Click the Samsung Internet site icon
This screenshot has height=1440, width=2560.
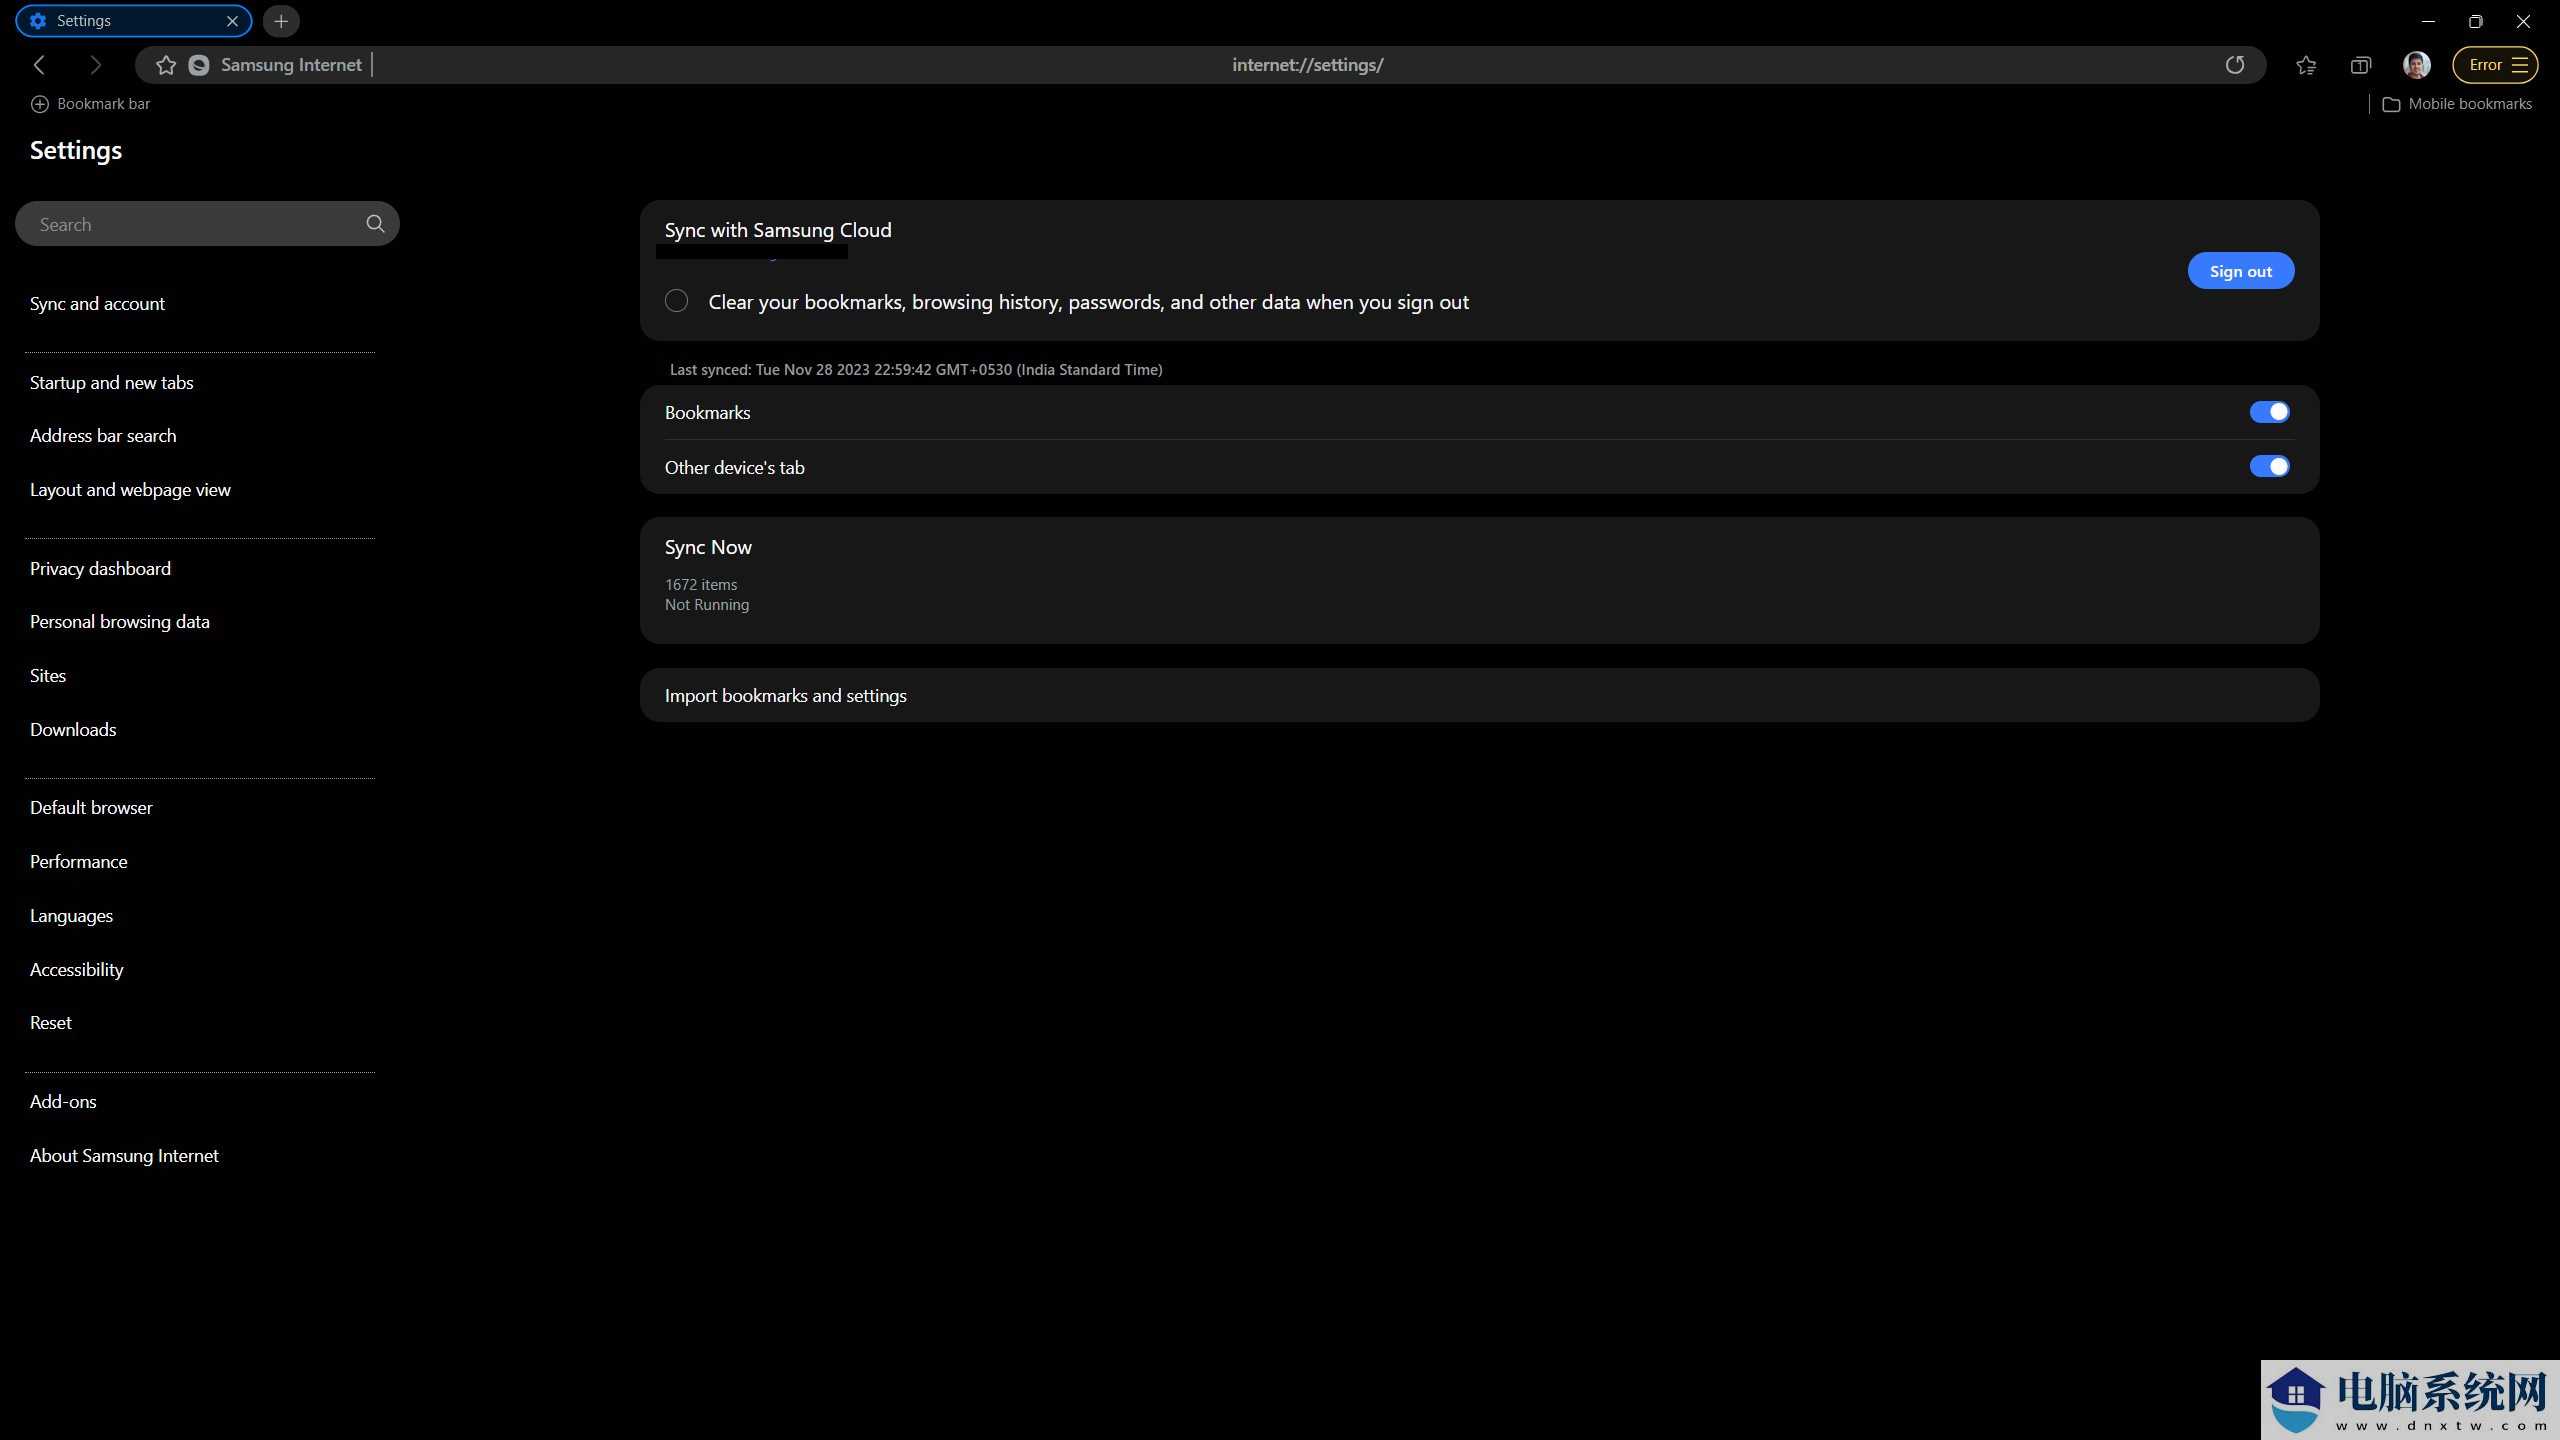(199, 65)
